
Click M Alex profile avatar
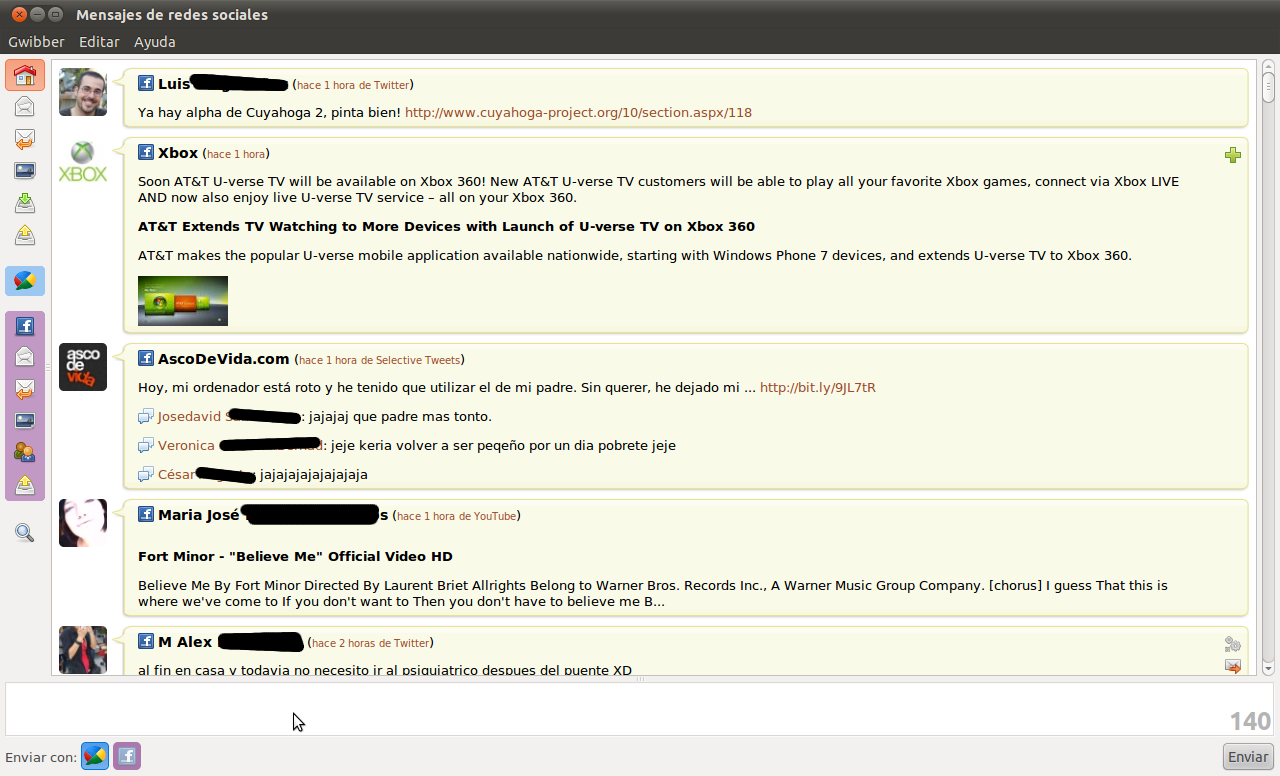(x=83, y=650)
